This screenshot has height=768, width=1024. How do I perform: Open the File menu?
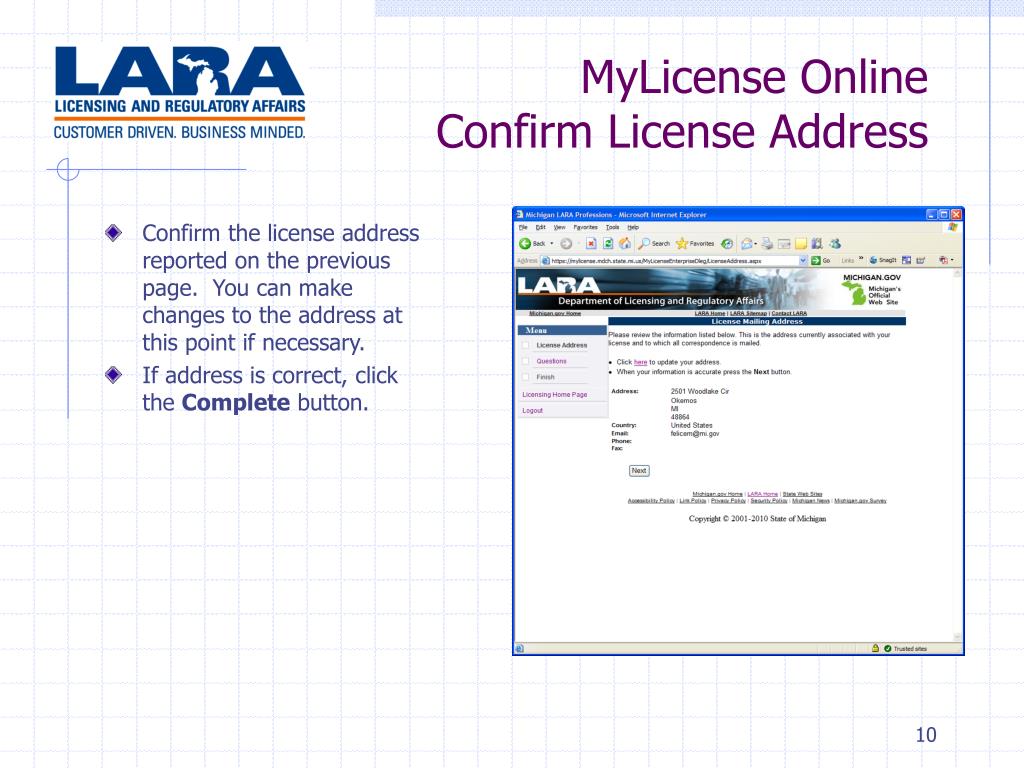coord(523,227)
